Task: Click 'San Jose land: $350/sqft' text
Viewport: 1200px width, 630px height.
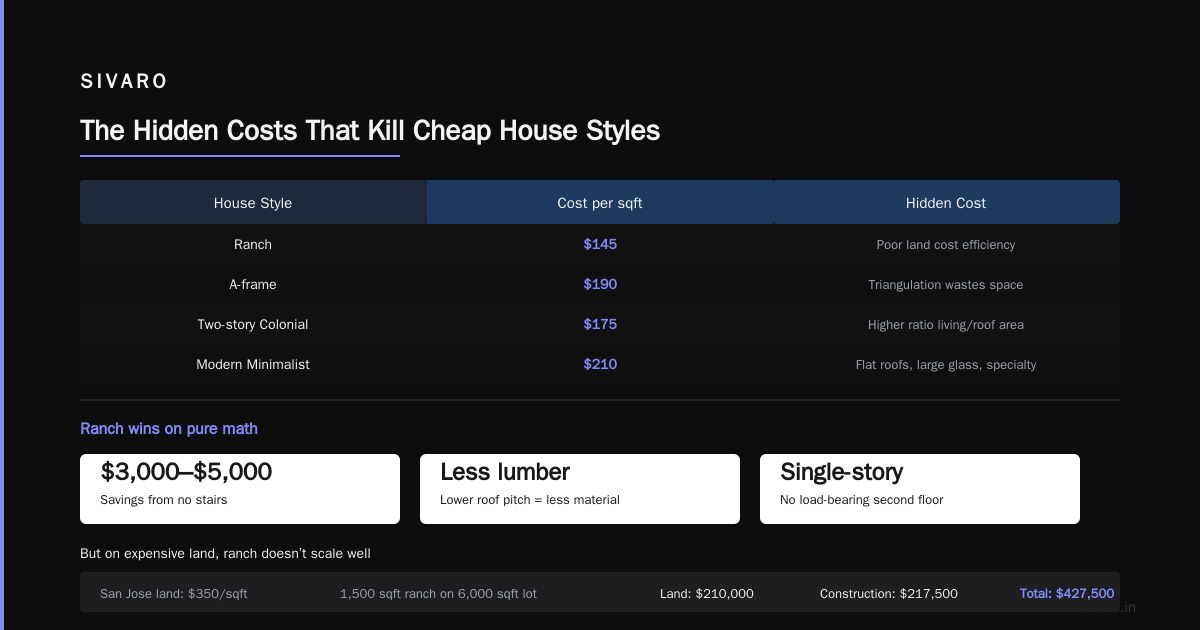Action: pyautogui.click(x=174, y=593)
